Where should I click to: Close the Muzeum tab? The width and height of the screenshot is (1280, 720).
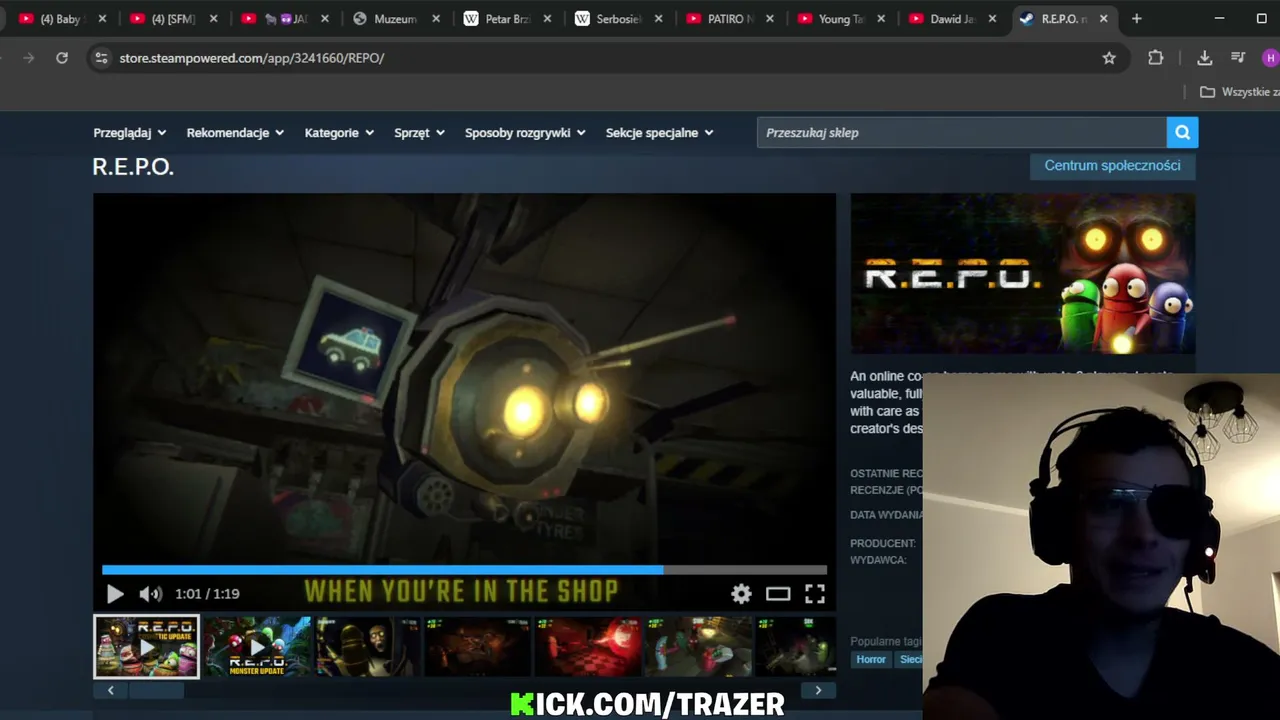point(436,19)
